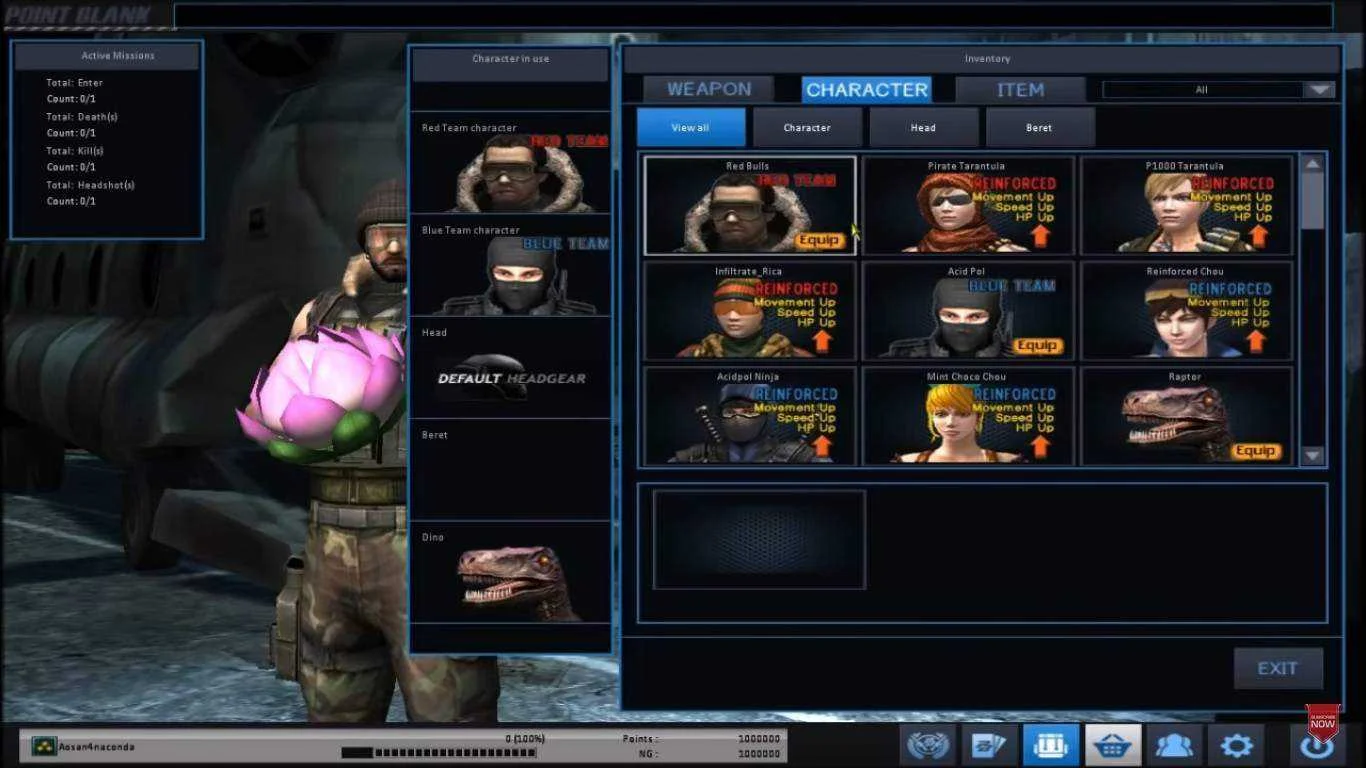
Task: Open the settings gear icon
Action: click(x=1236, y=745)
